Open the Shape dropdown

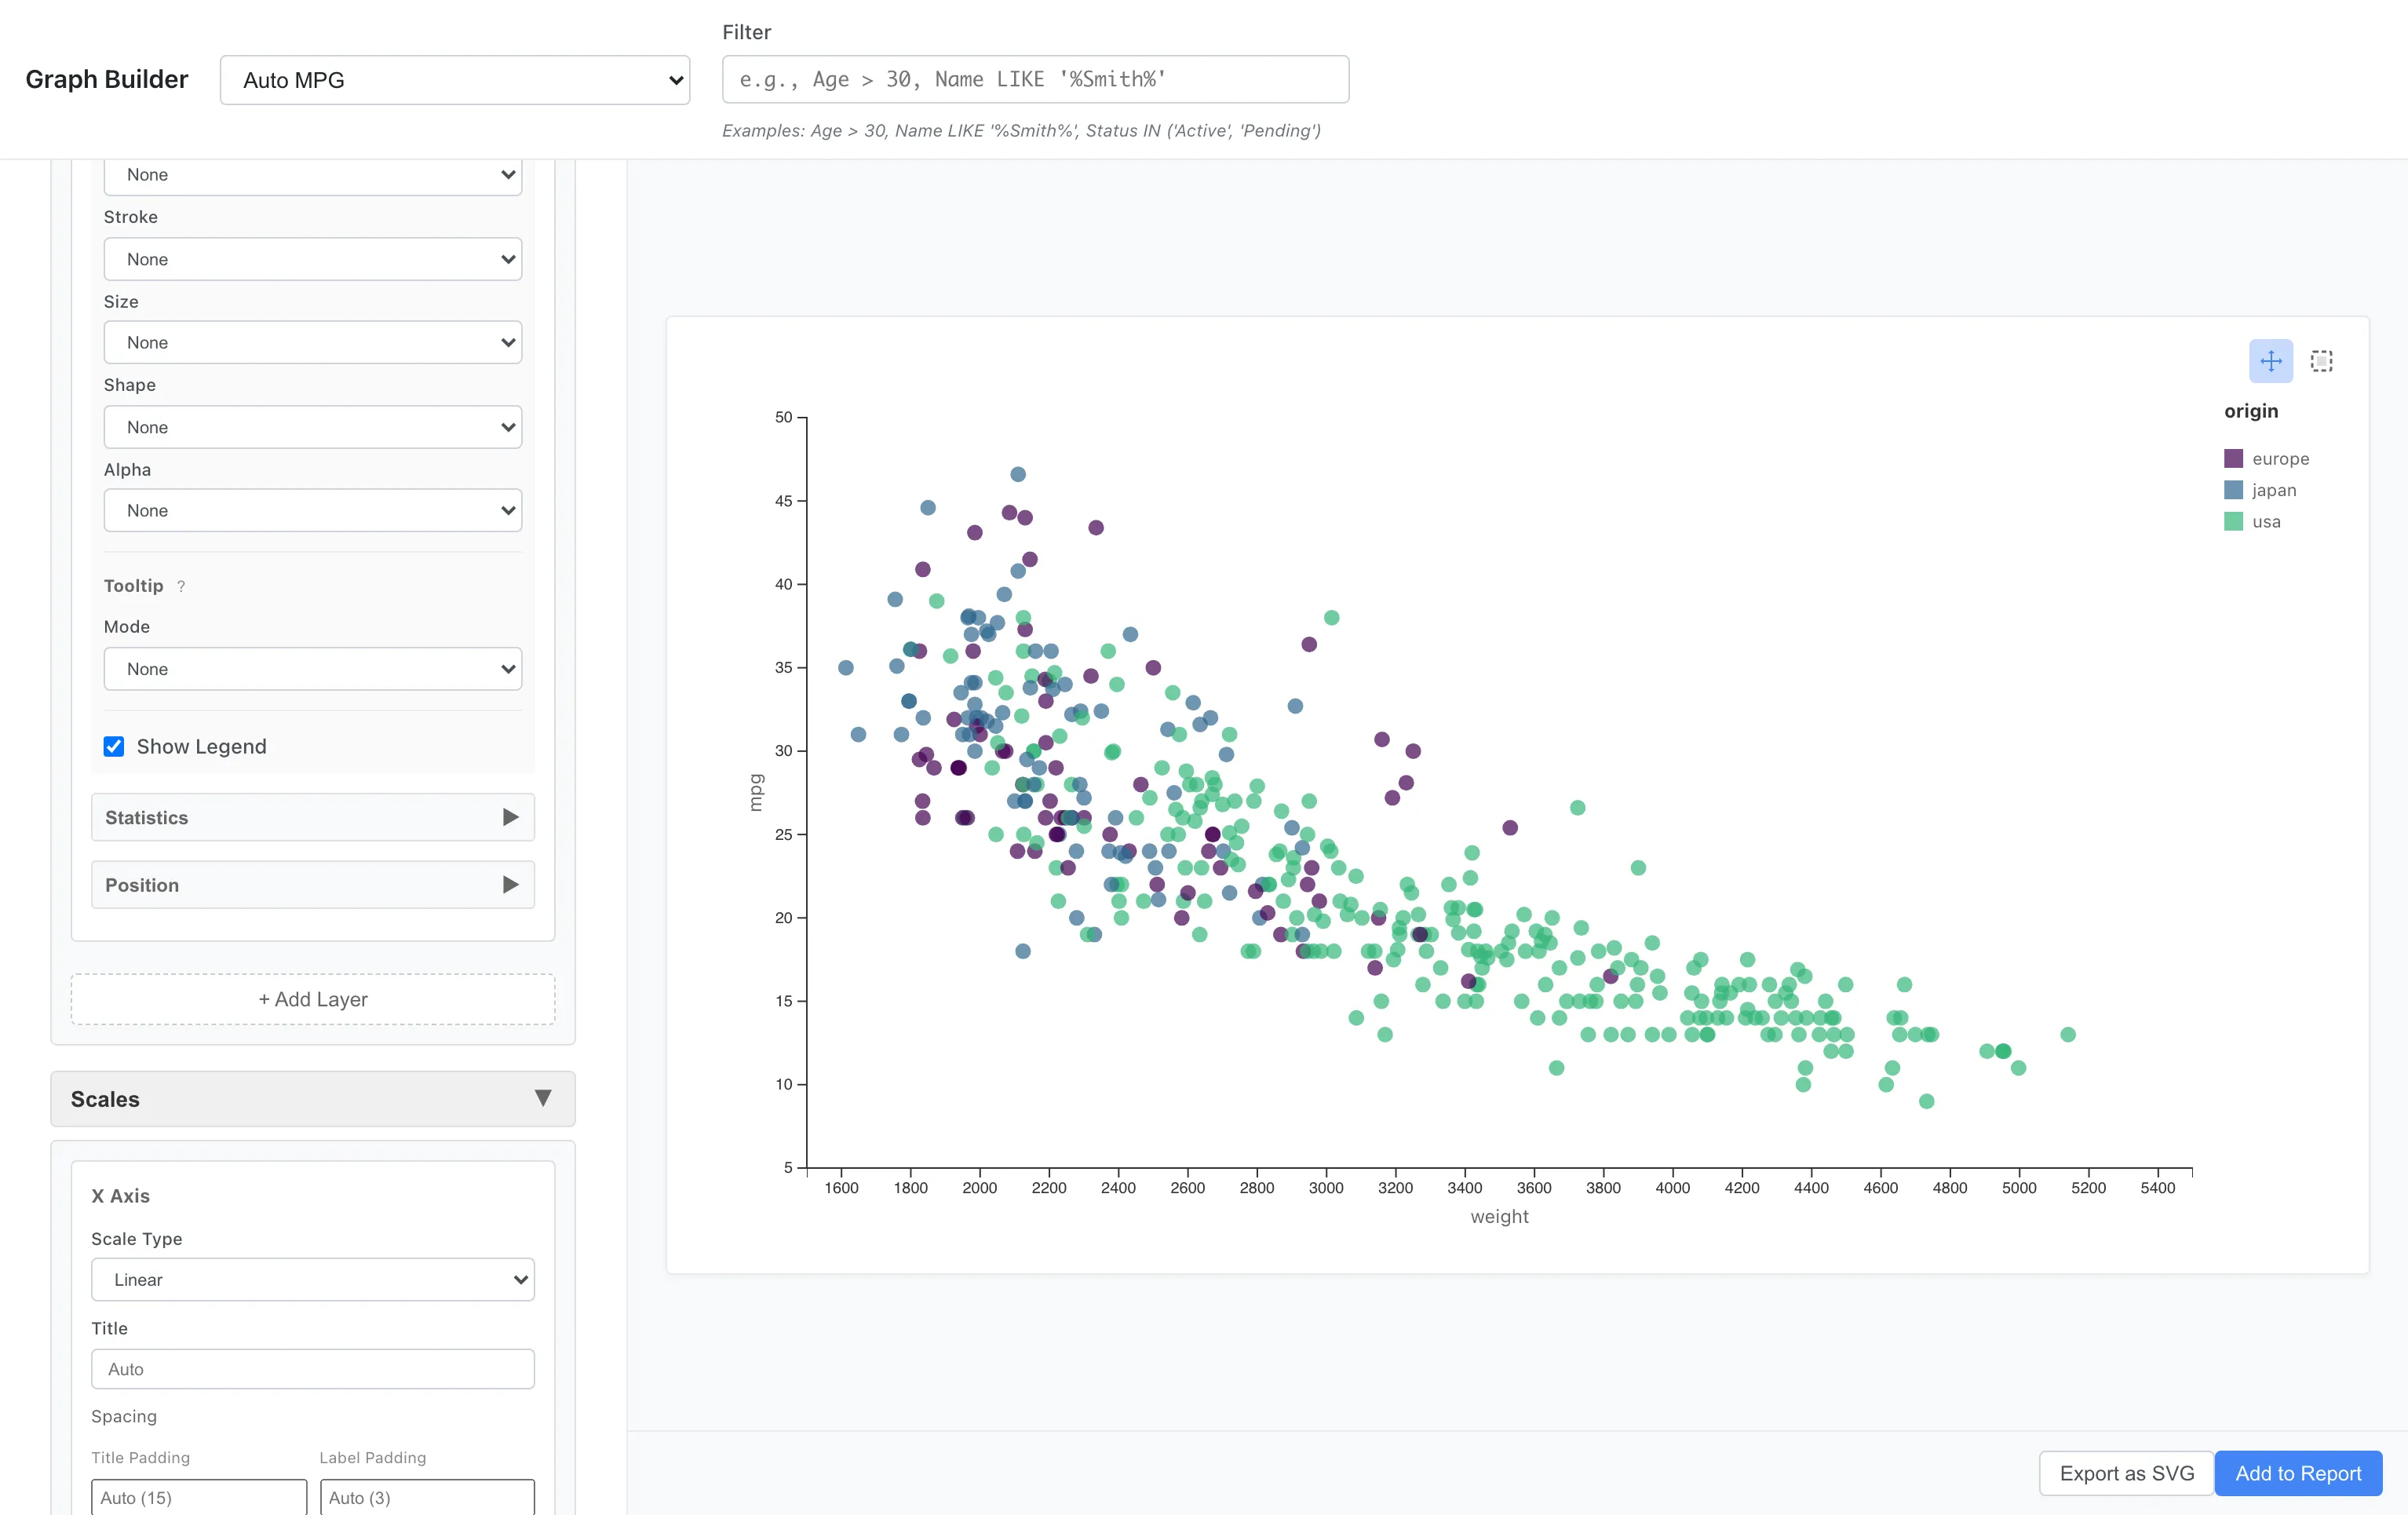click(313, 427)
